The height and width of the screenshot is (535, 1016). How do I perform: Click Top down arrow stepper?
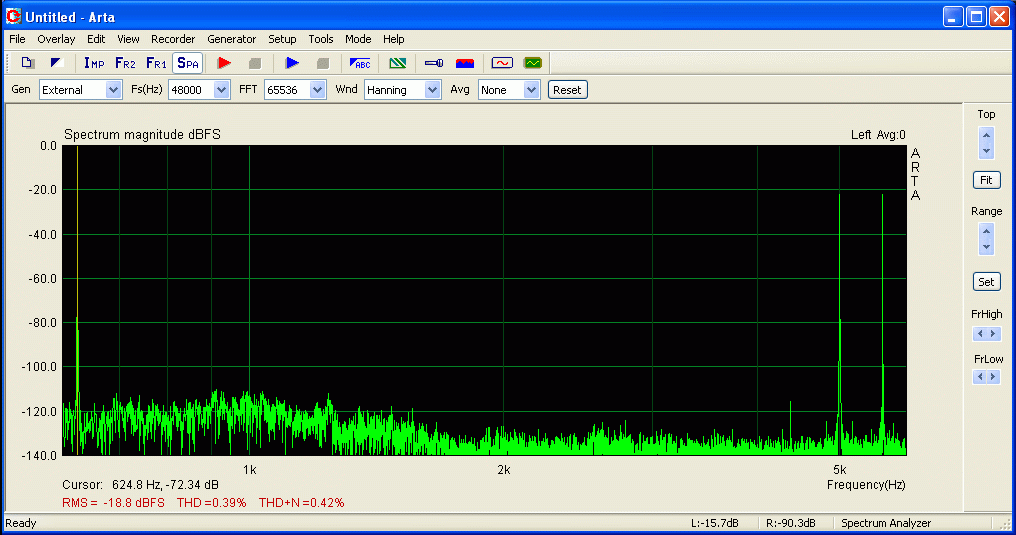pyautogui.click(x=986, y=151)
